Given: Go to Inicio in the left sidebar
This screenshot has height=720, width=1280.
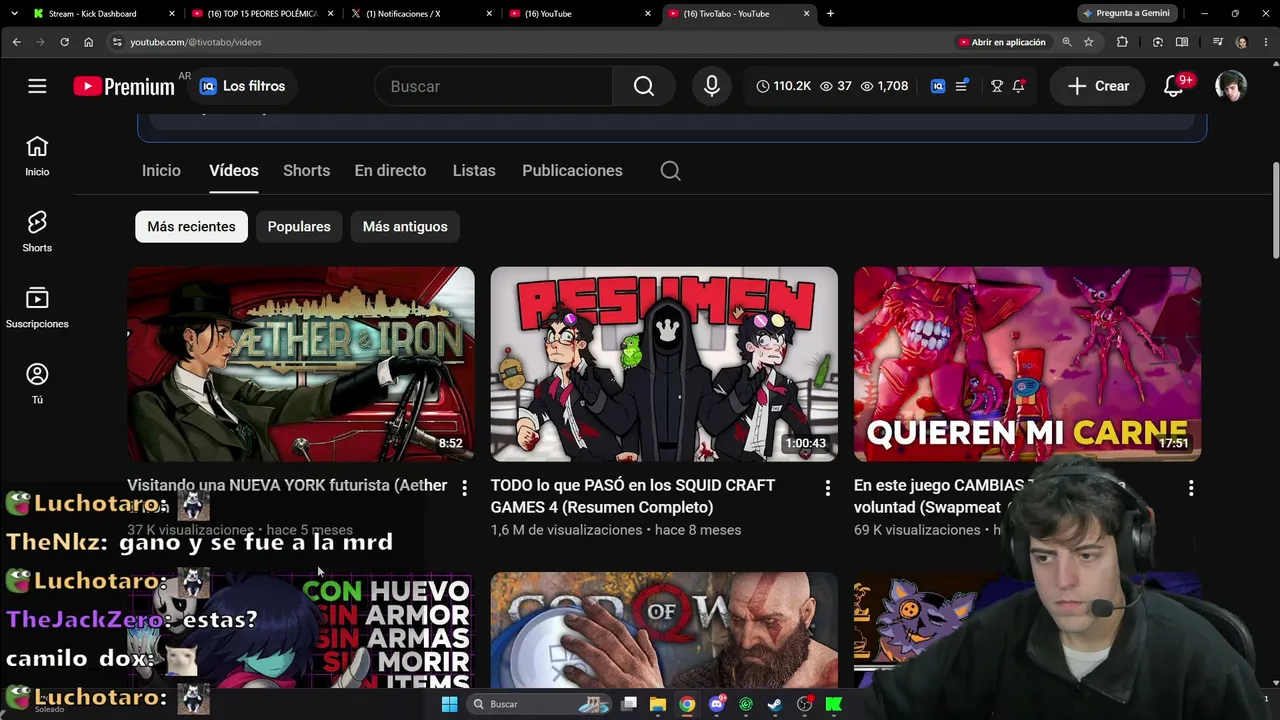Looking at the screenshot, I should coord(37,156).
